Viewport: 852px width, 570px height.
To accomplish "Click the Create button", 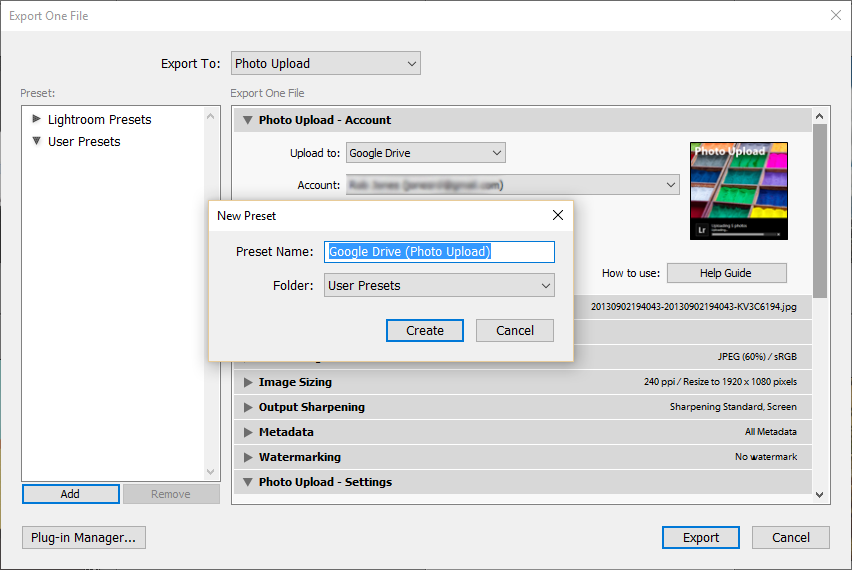I will [424, 331].
